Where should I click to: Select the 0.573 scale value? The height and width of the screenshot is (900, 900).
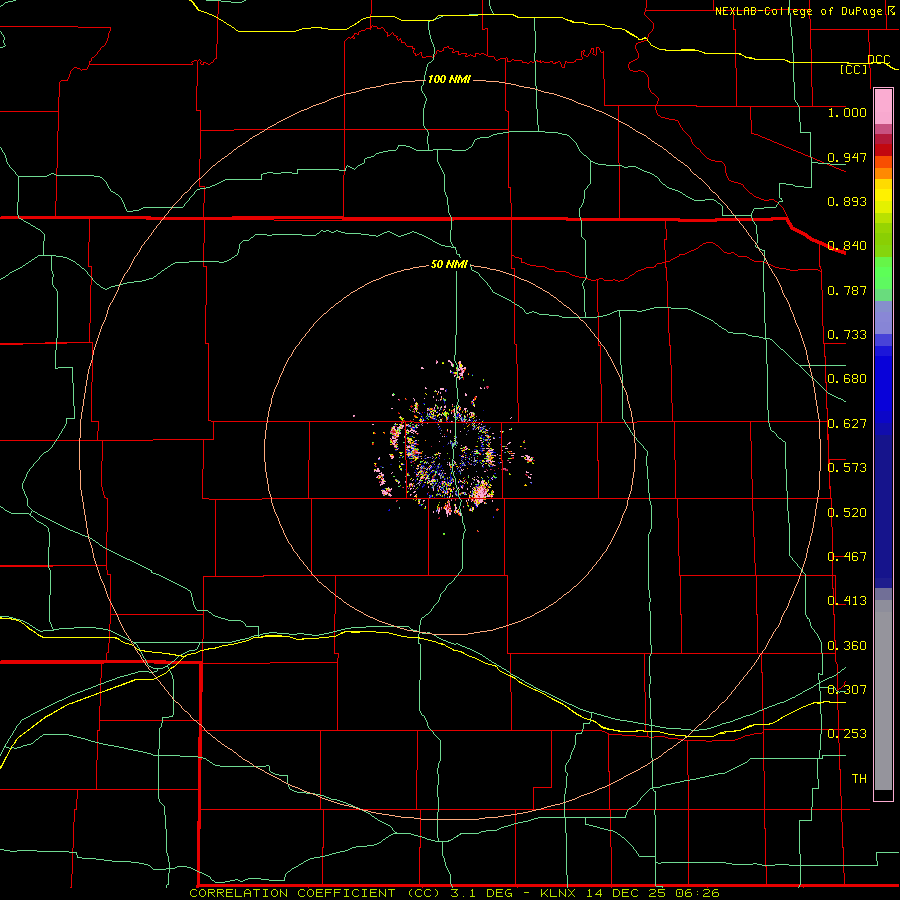coord(847,468)
